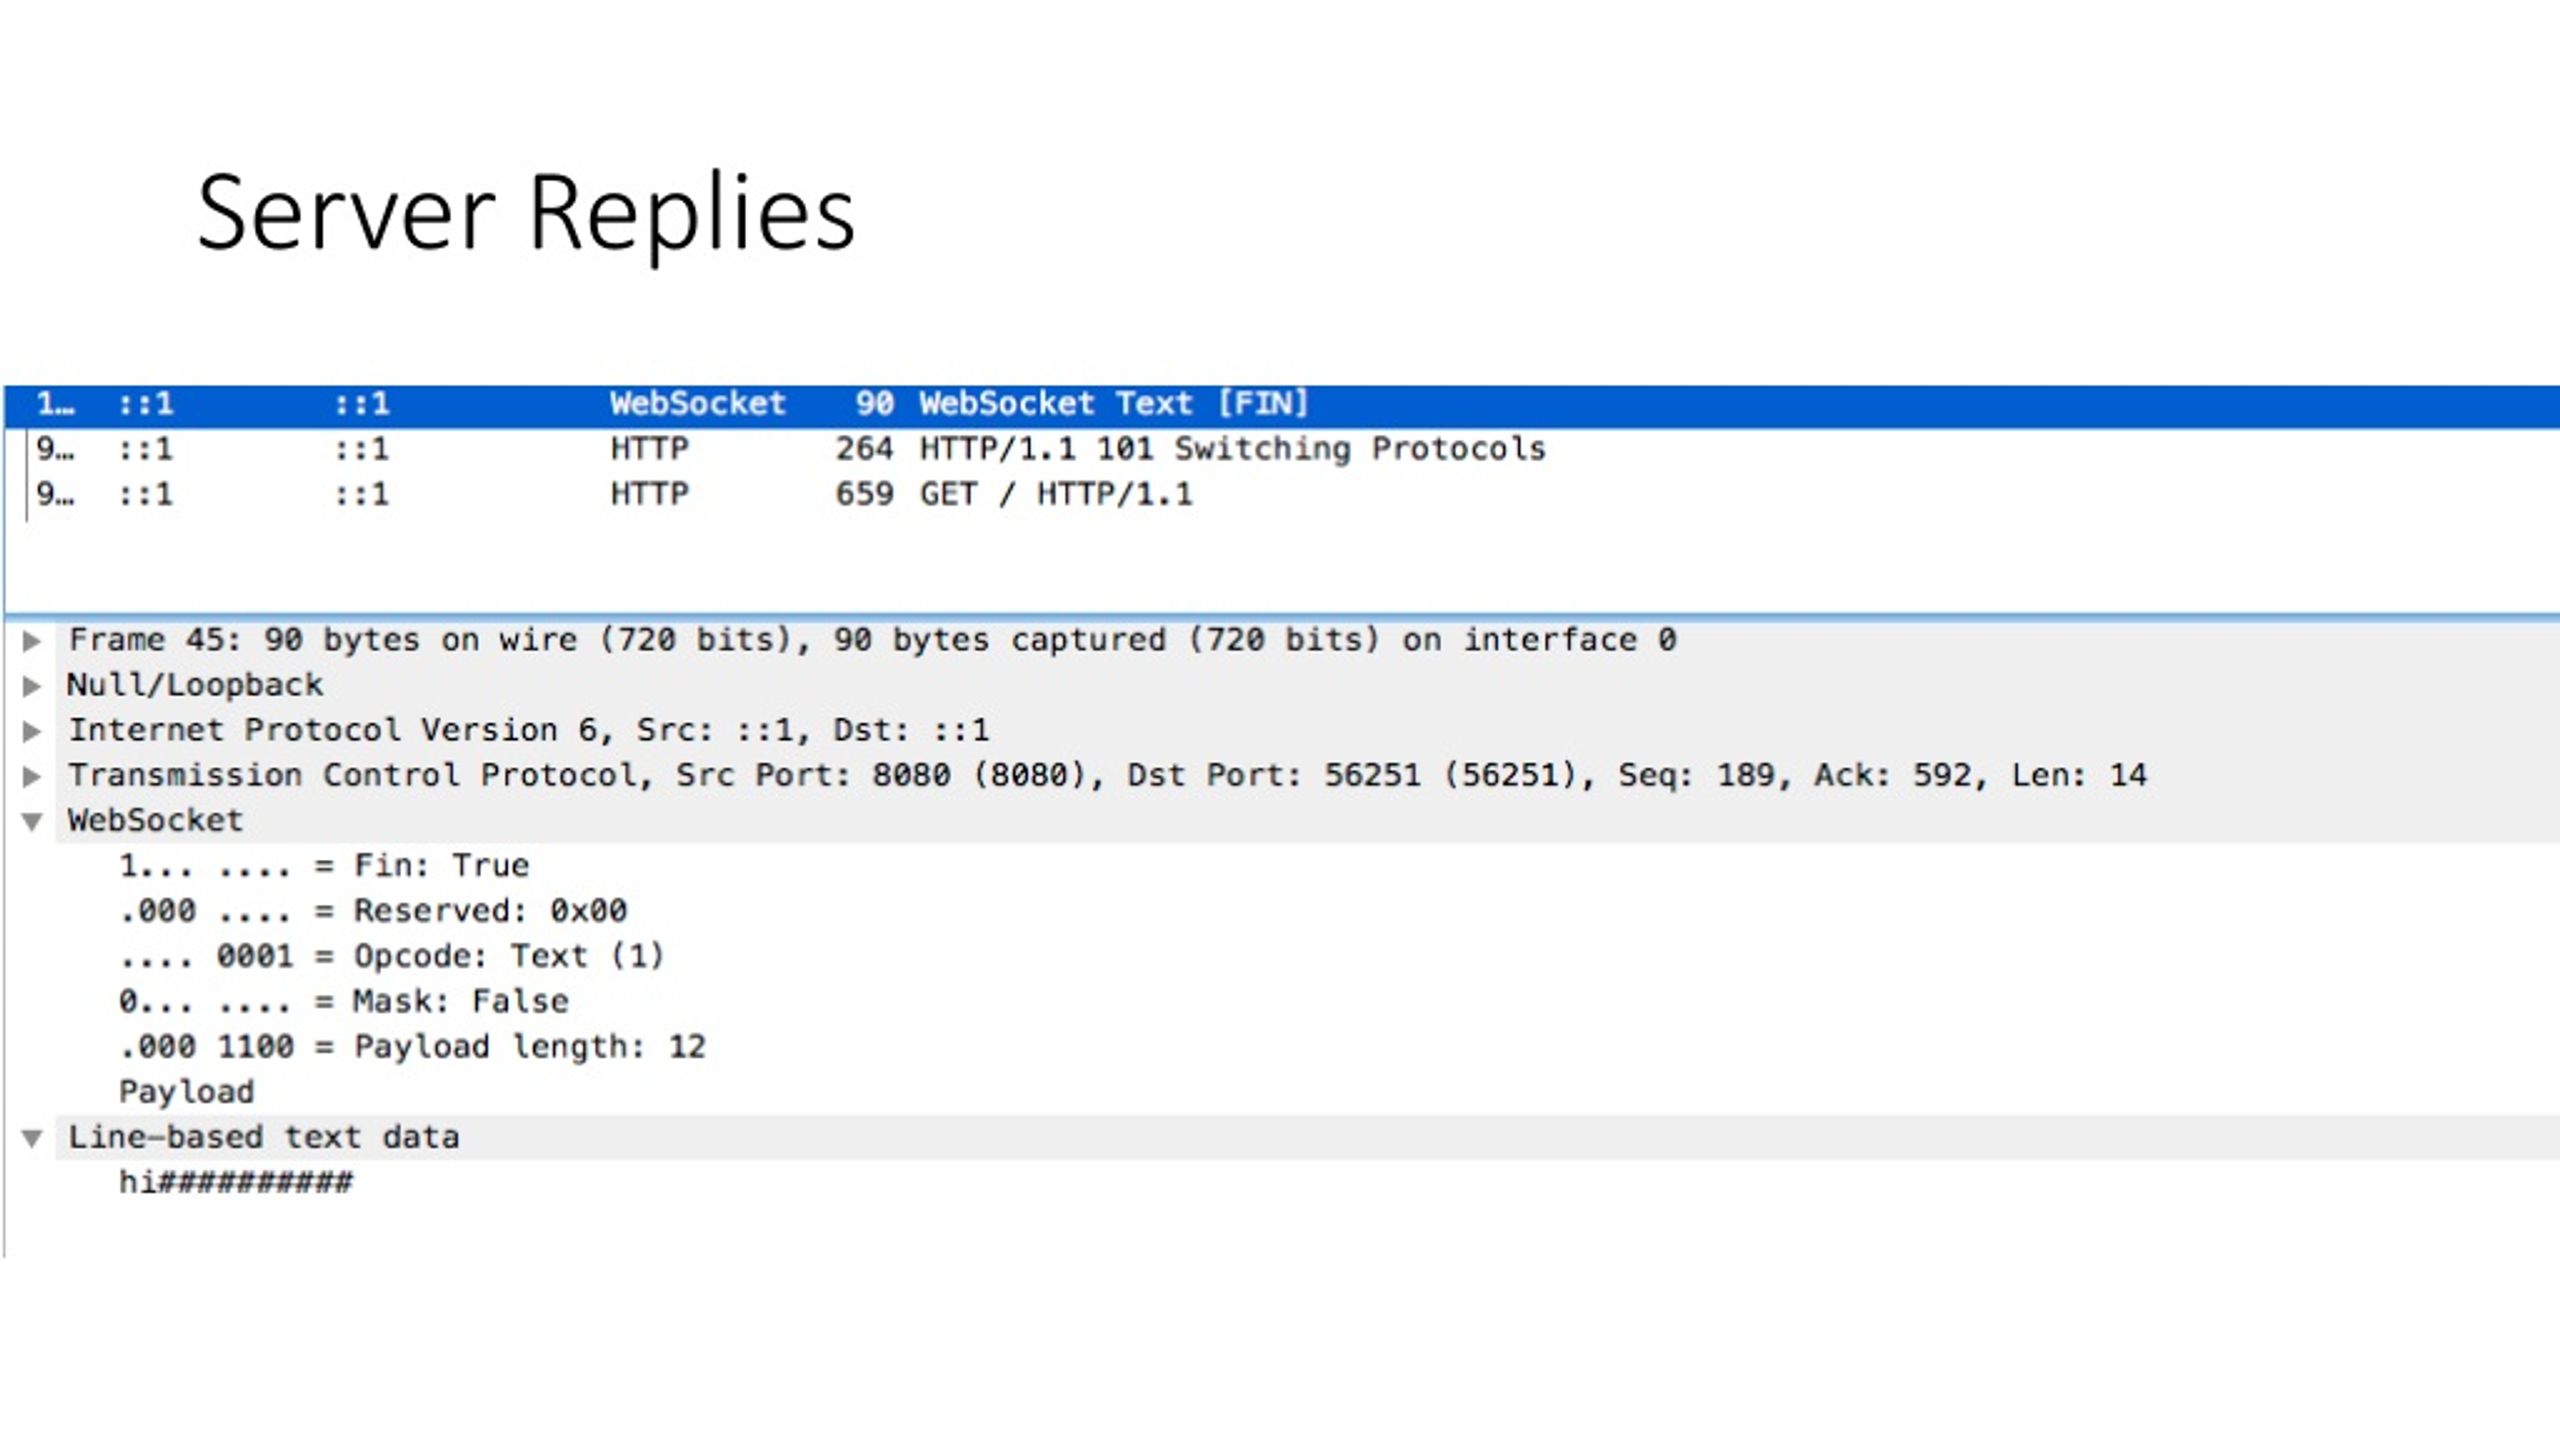Click the Server Replies slide title
Viewport: 2560px width, 1440px height.
pyautogui.click(x=526, y=213)
